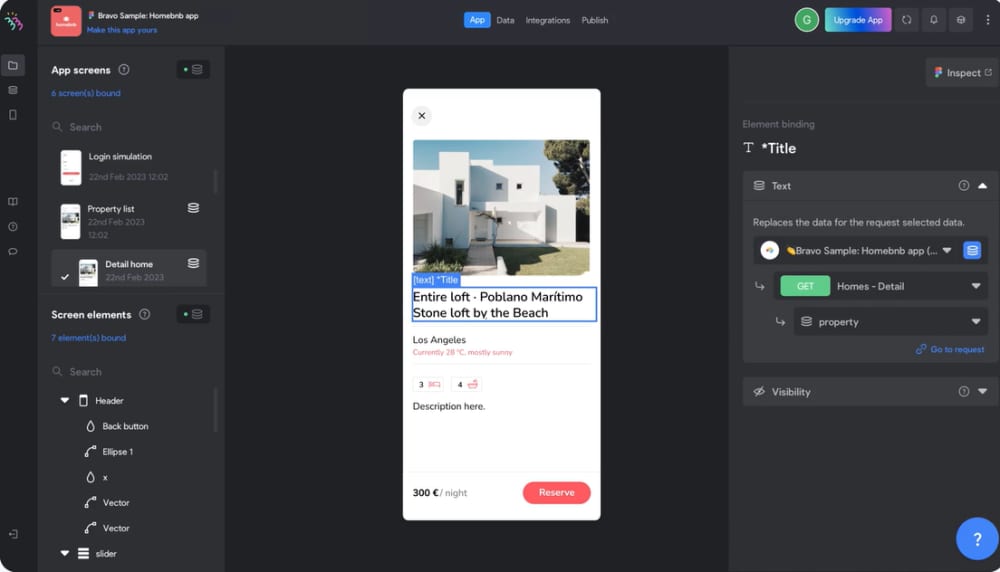Open the book documentation icon in sidebar

pyautogui.click(x=13, y=202)
